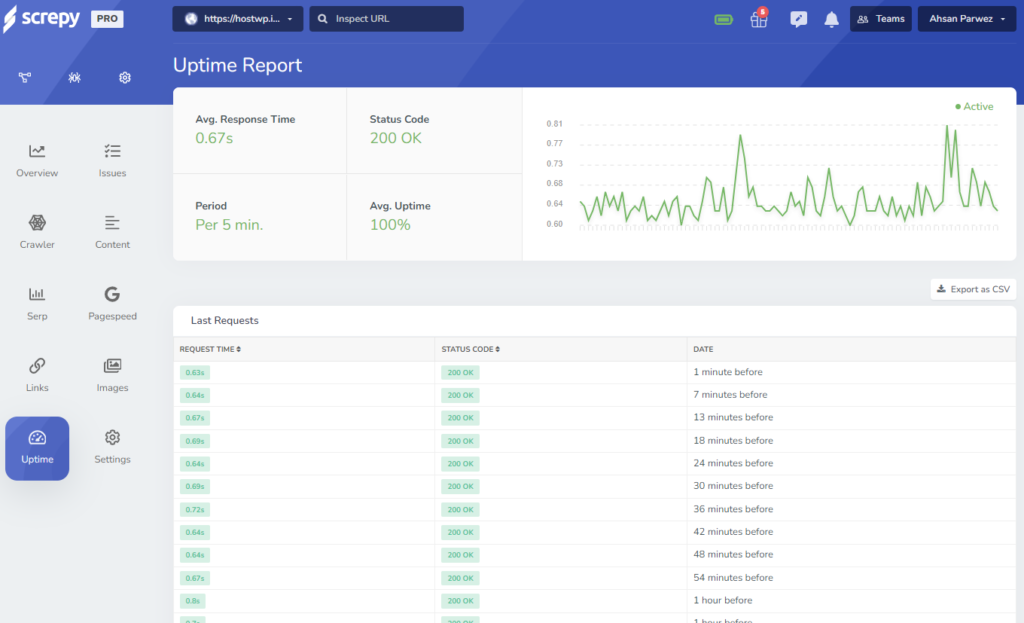The height and width of the screenshot is (623, 1024).
Task: Sort by Status Code column
Action: [470, 349]
